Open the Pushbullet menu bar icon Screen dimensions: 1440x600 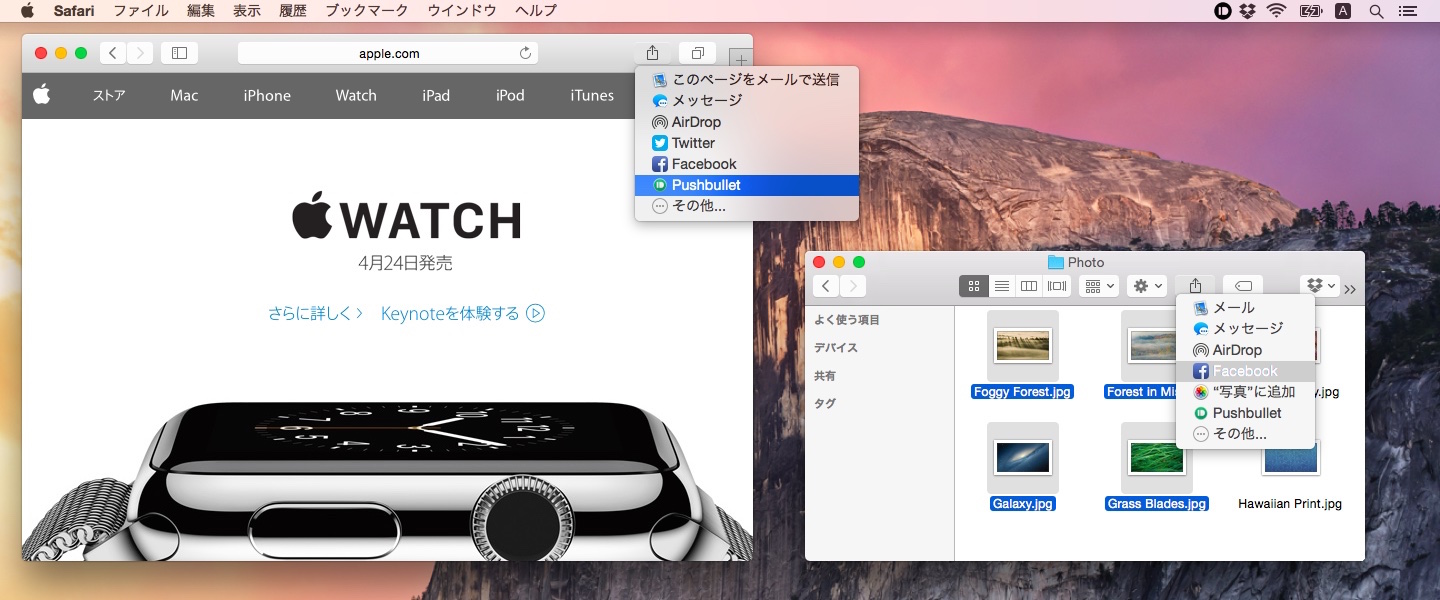[1222, 11]
